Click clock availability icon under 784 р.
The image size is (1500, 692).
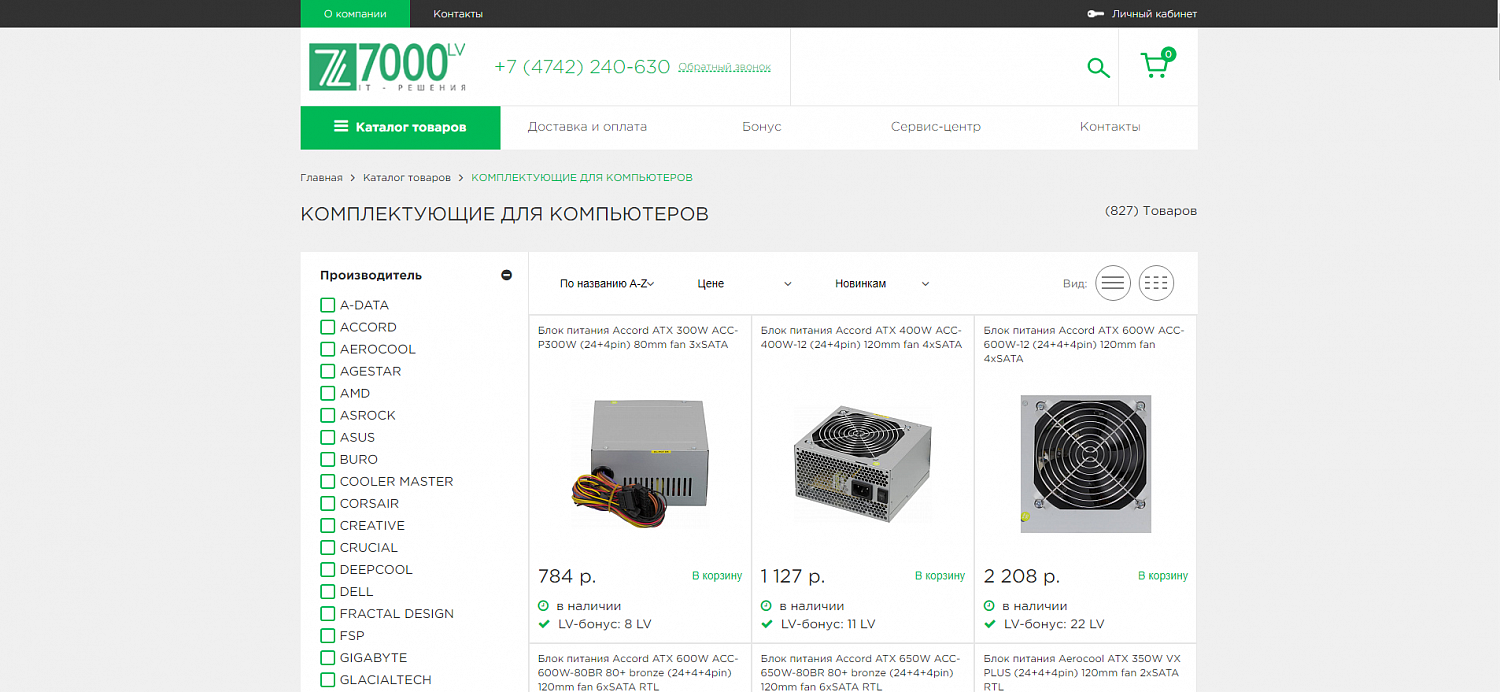click(x=543, y=606)
